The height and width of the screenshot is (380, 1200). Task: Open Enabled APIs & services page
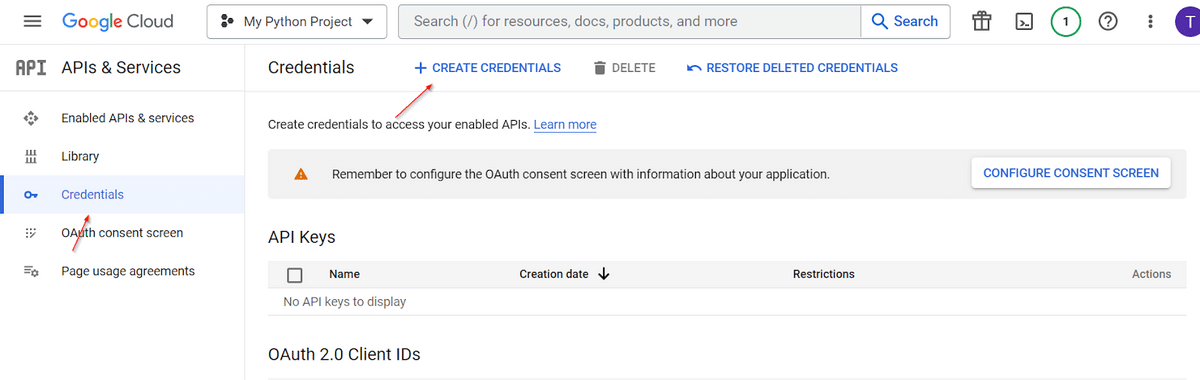(127, 118)
